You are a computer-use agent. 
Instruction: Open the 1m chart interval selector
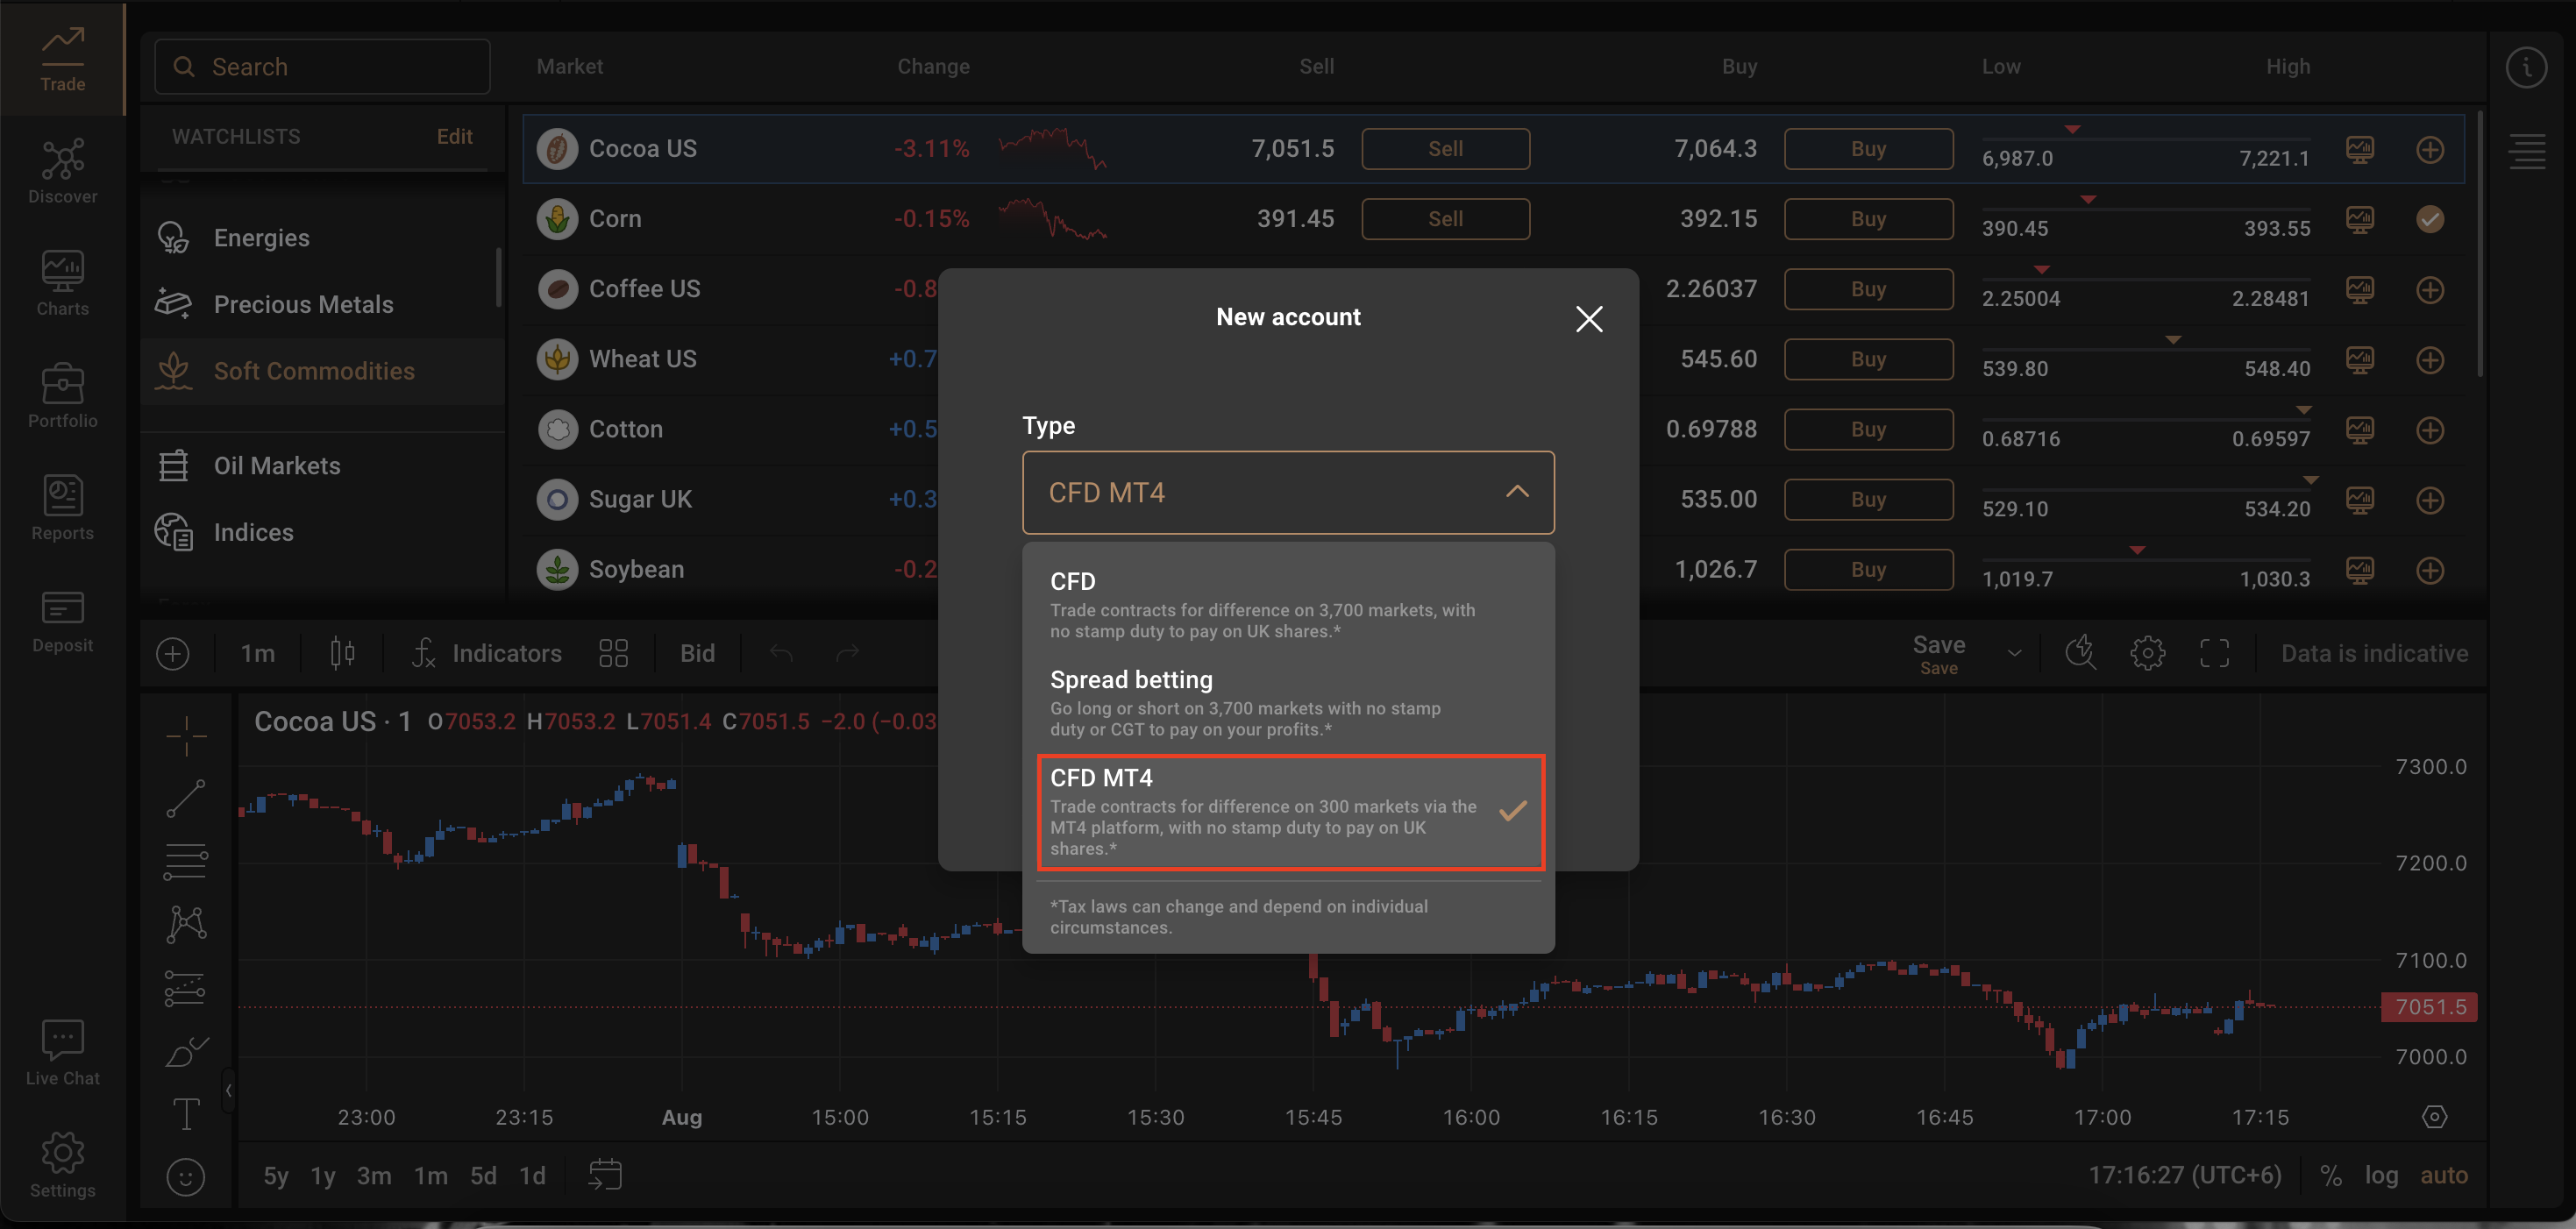(x=257, y=653)
